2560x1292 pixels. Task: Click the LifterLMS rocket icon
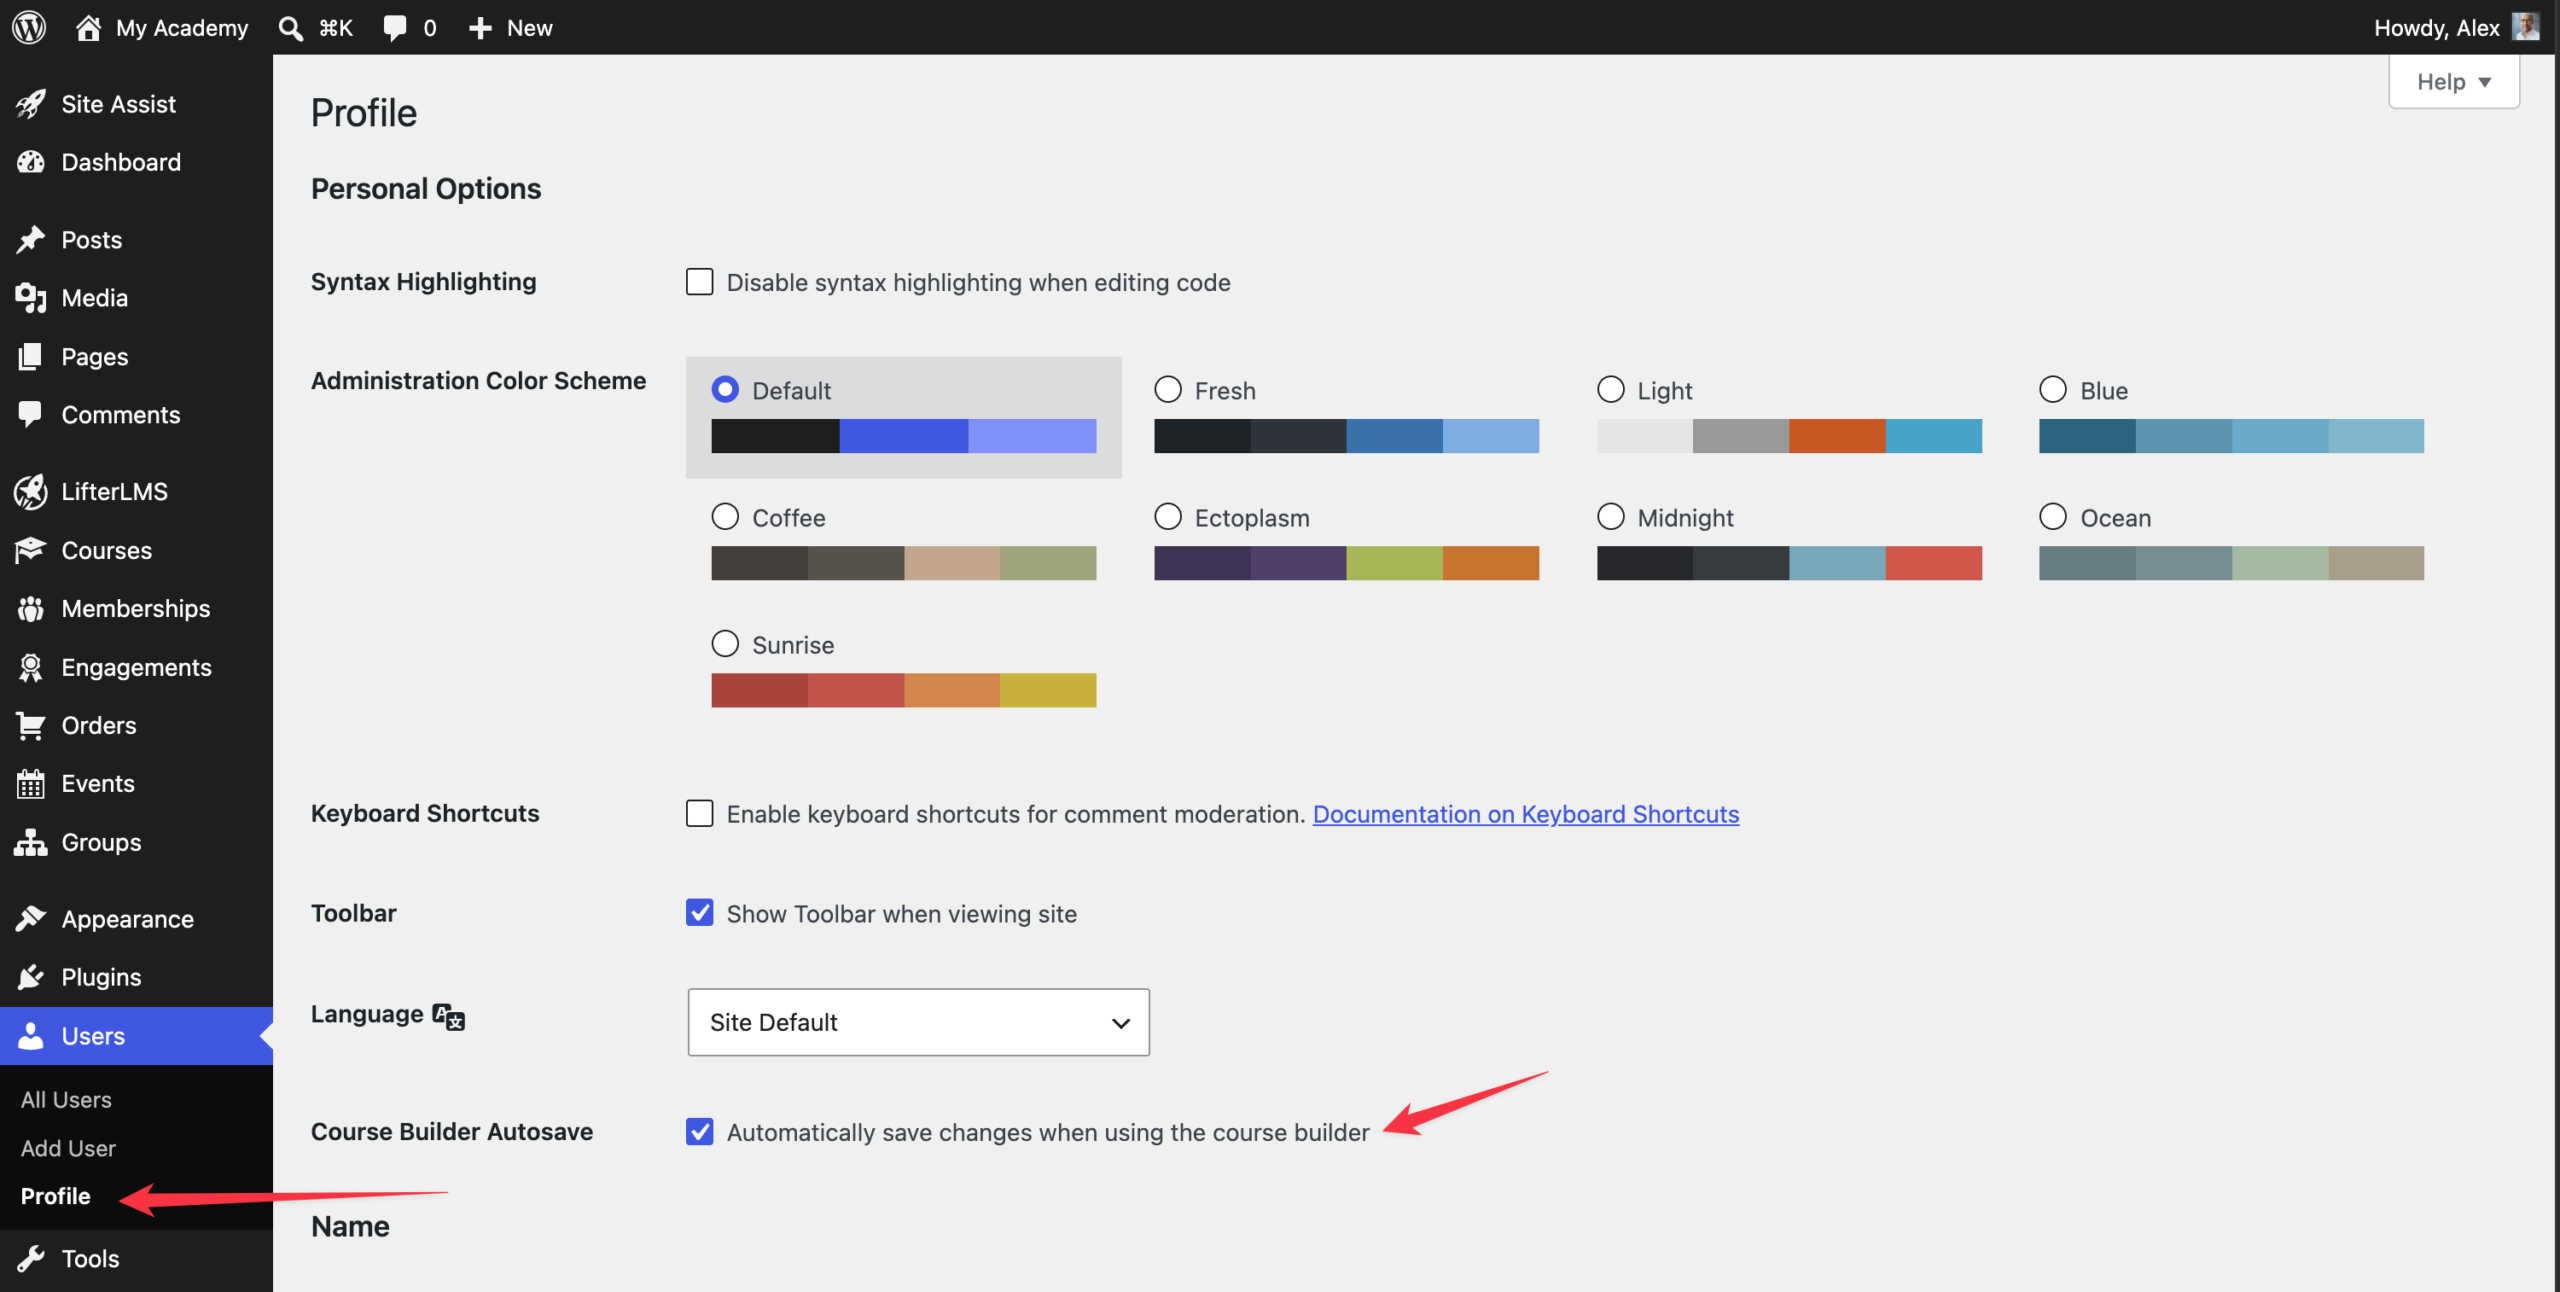[31, 491]
